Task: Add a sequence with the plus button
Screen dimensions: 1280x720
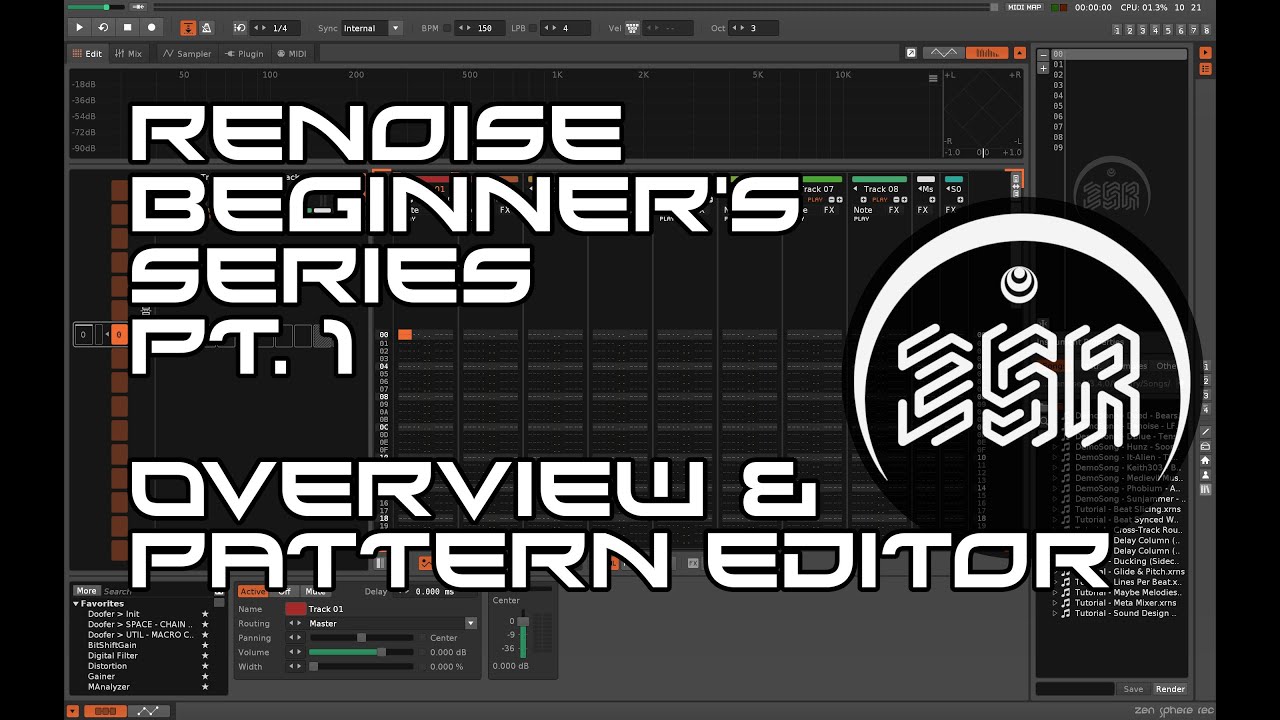Action: (x=1043, y=68)
